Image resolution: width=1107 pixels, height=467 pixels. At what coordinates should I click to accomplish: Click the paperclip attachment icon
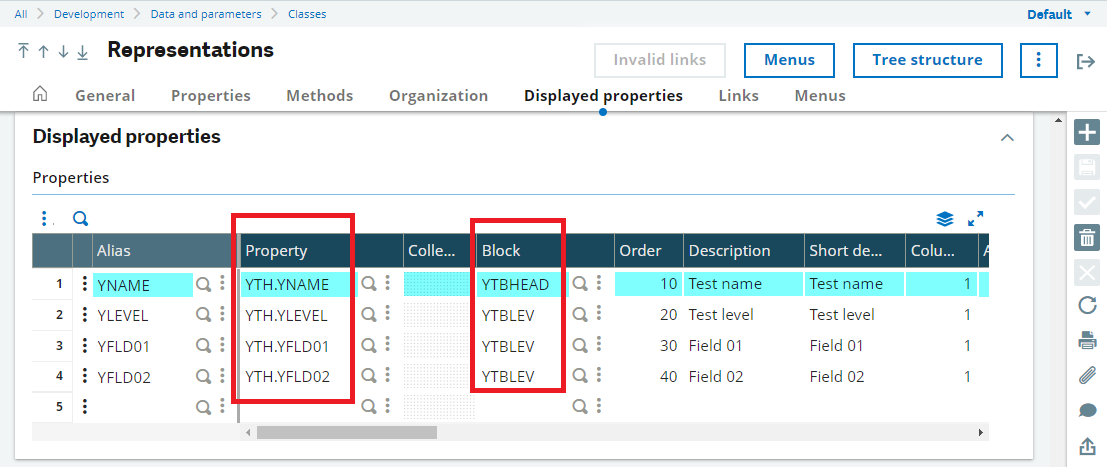(1087, 375)
